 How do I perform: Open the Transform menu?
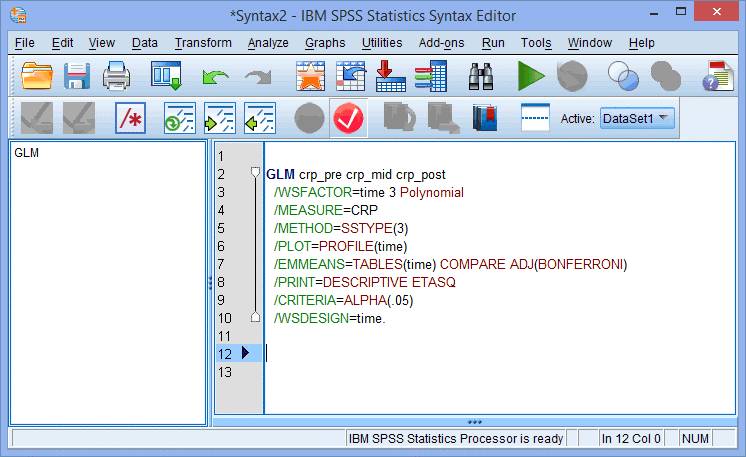203,43
